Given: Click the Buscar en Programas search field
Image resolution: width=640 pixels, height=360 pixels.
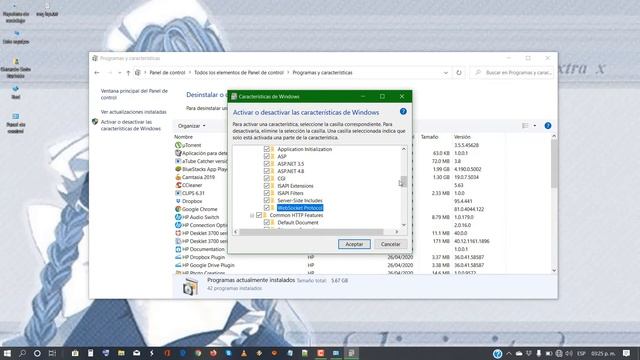Looking at the screenshot, I should [x=511, y=73].
